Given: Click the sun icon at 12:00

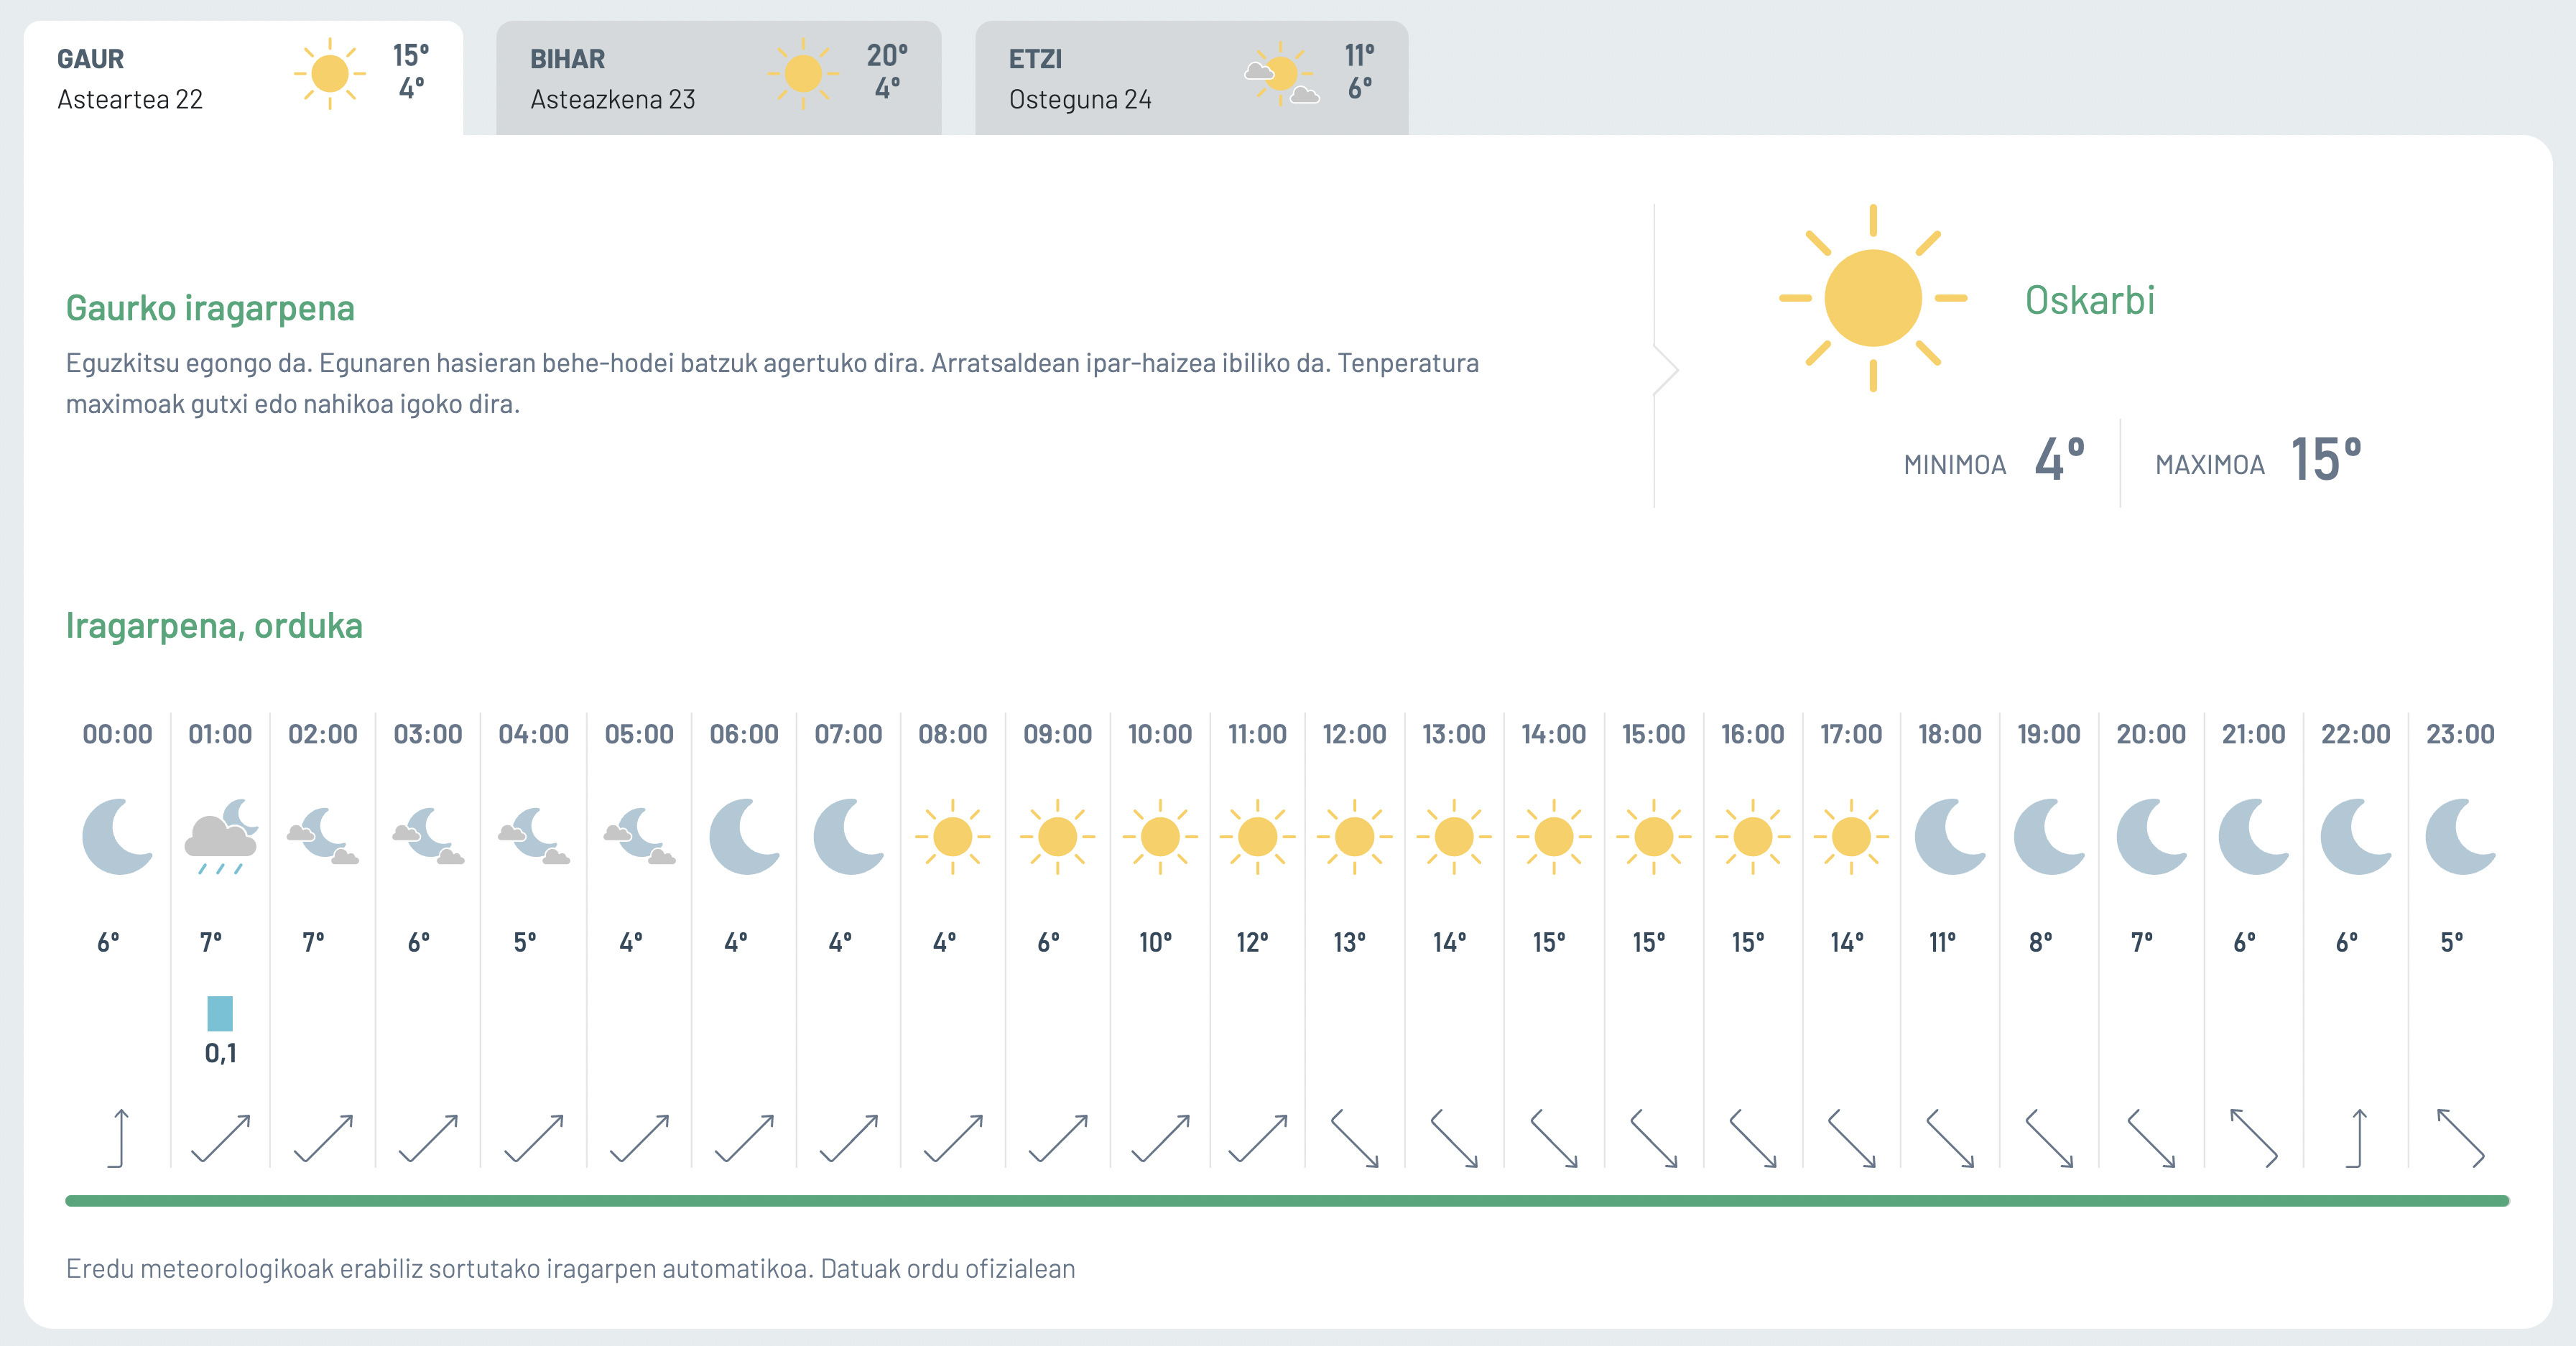Looking at the screenshot, I should [1355, 837].
